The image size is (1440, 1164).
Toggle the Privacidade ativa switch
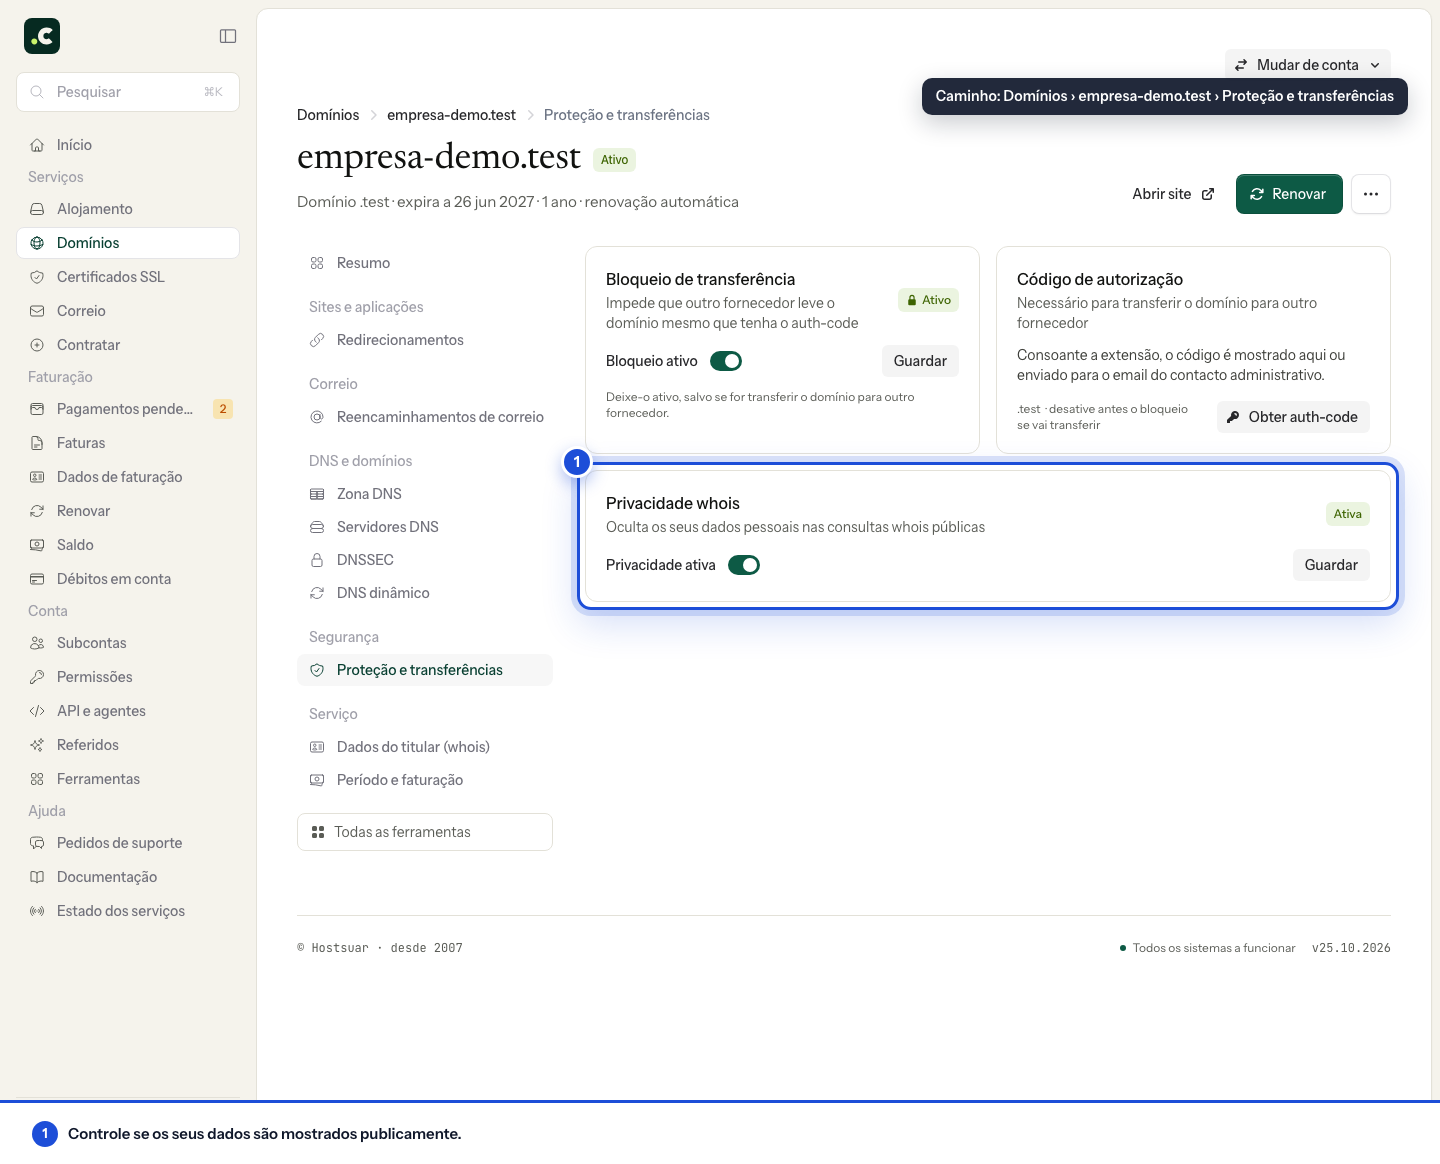(x=744, y=565)
